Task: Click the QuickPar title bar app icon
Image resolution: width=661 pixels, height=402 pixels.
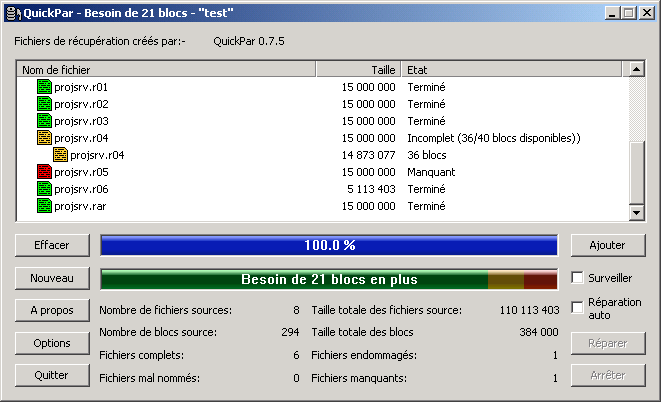Action: [13, 12]
